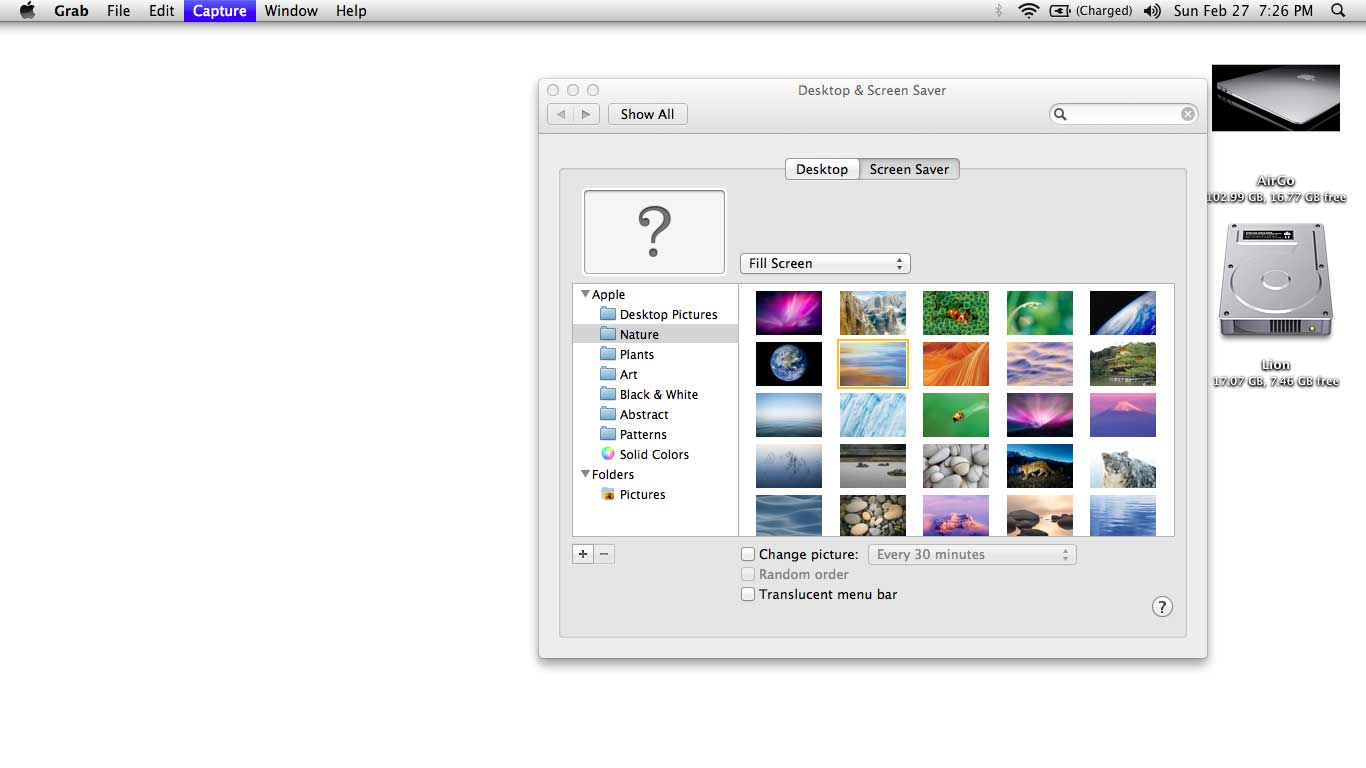Open the Every 30 minutes interval dropdown

coord(971,554)
